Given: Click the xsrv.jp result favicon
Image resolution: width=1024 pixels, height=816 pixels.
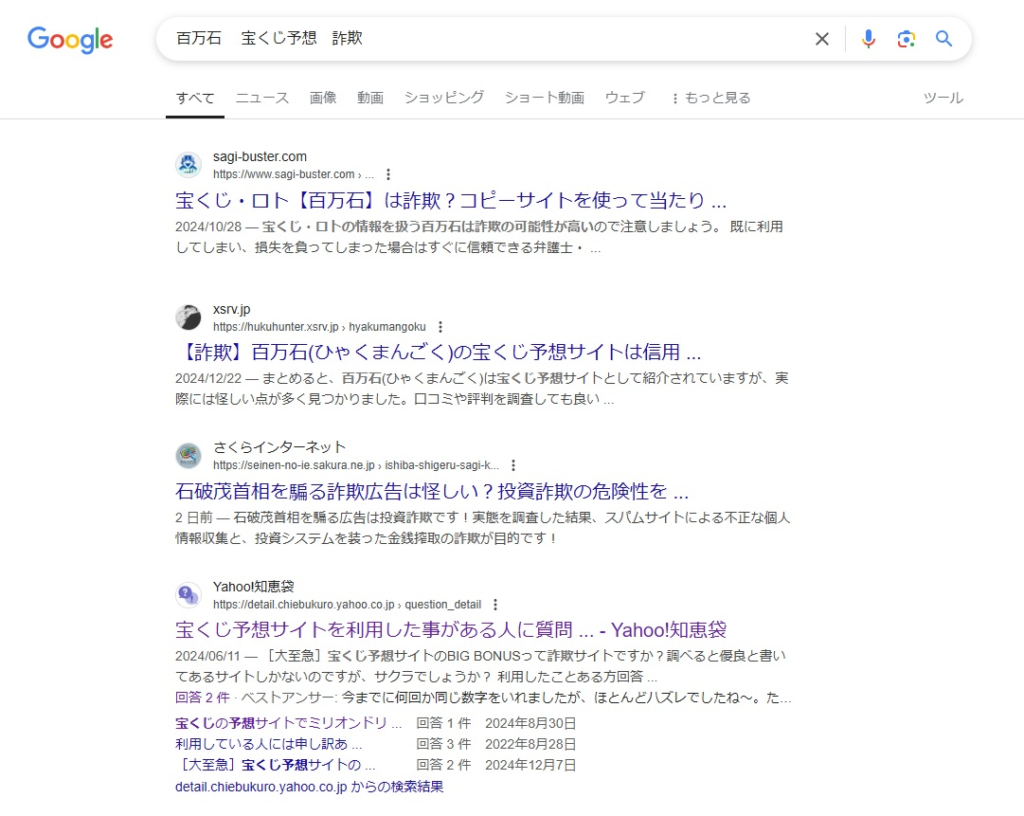Looking at the screenshot, I should point(188,318).
